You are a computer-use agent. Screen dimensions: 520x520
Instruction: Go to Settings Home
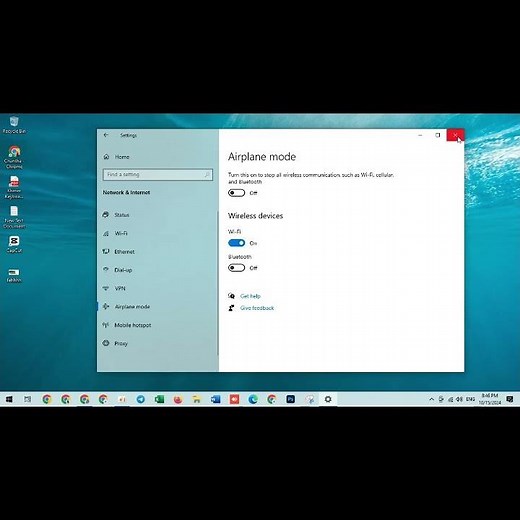pos(116,157)
